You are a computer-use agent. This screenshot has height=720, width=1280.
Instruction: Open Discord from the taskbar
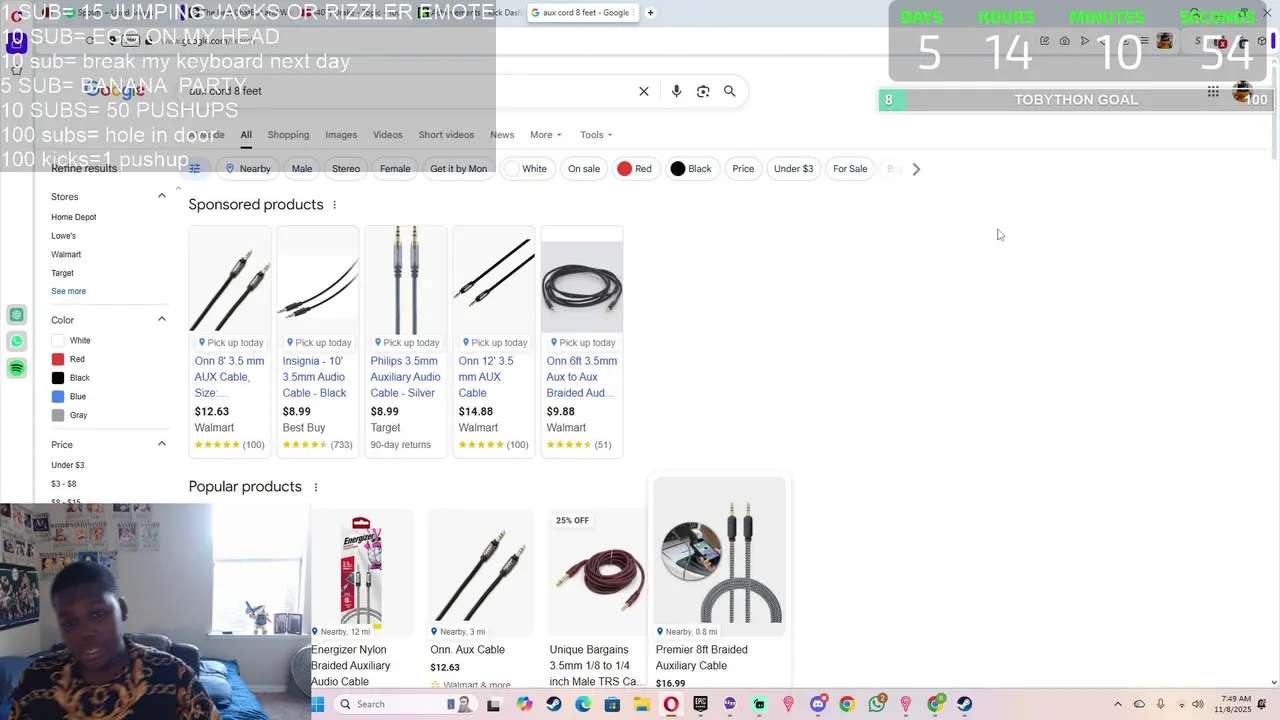(818, 704)
